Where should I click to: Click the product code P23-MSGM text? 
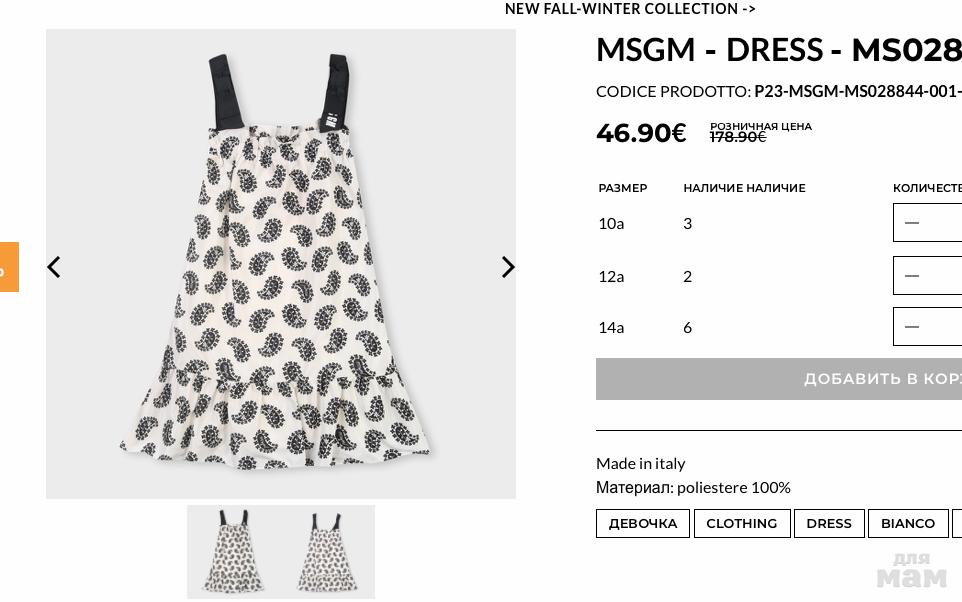coord(858,91)
